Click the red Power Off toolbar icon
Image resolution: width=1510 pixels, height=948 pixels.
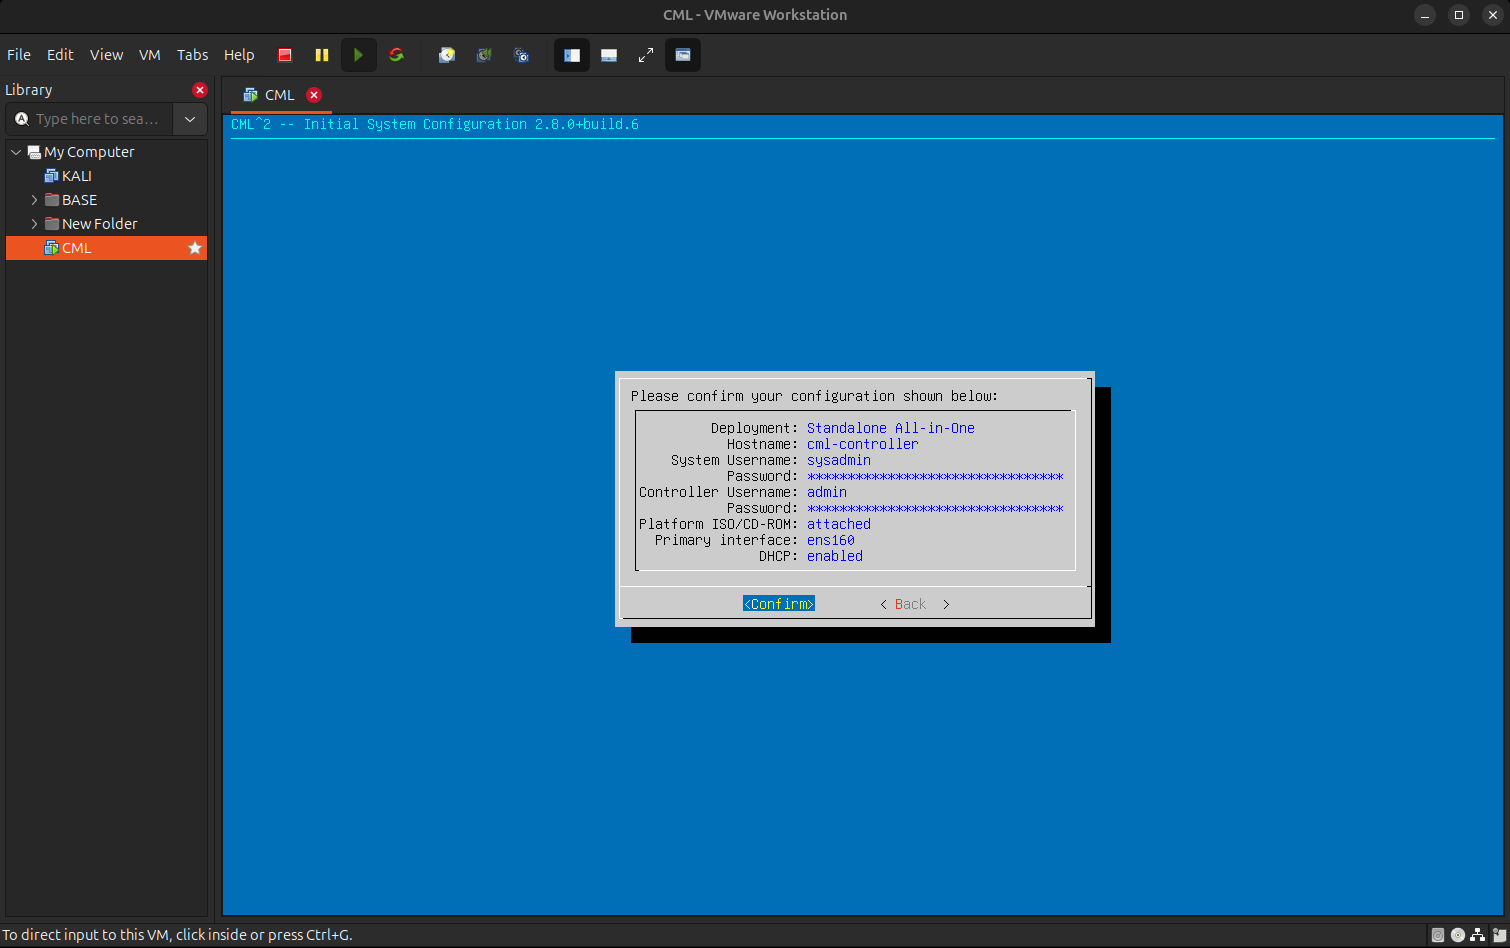[285, 55]
